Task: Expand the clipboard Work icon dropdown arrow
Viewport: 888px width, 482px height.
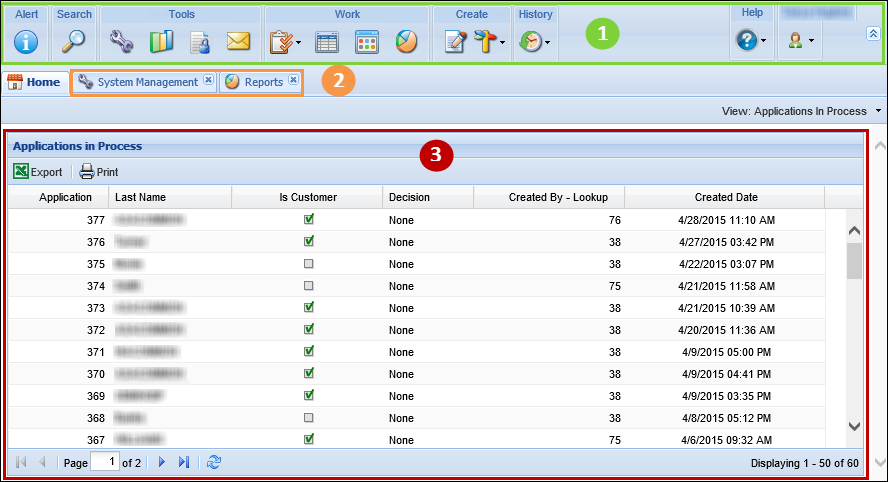Action: tap(298, 42)
